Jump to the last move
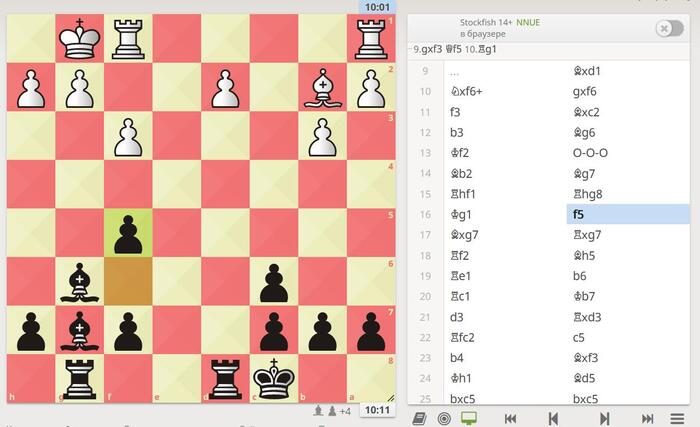This screenshot has height=427, width=700. point(647,419)
